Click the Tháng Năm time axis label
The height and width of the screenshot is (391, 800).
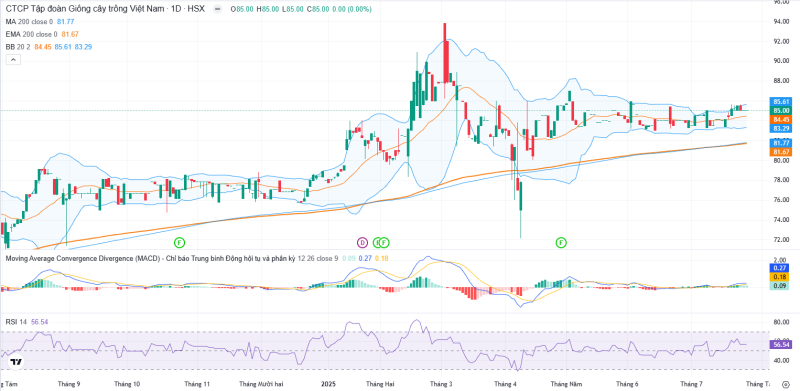[566, 384]
